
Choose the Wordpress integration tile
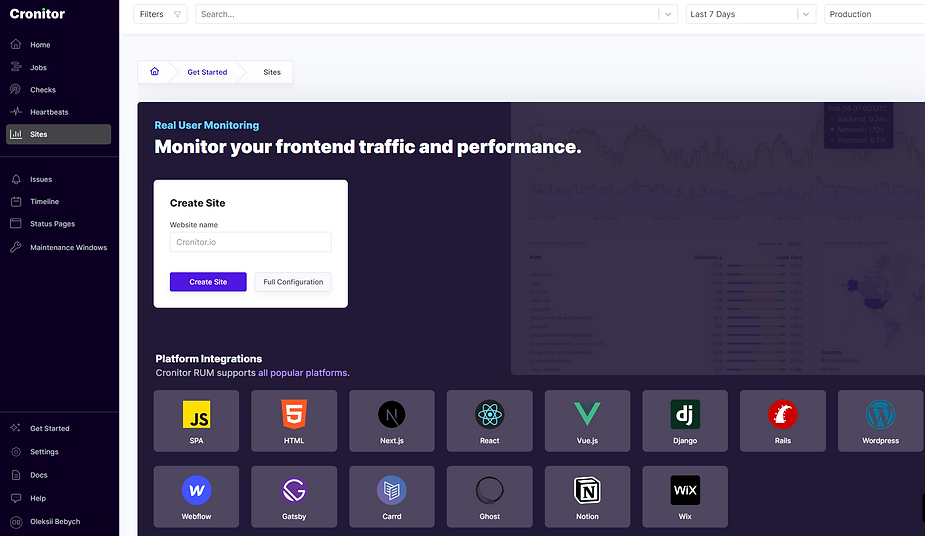(x=881, y=421)
